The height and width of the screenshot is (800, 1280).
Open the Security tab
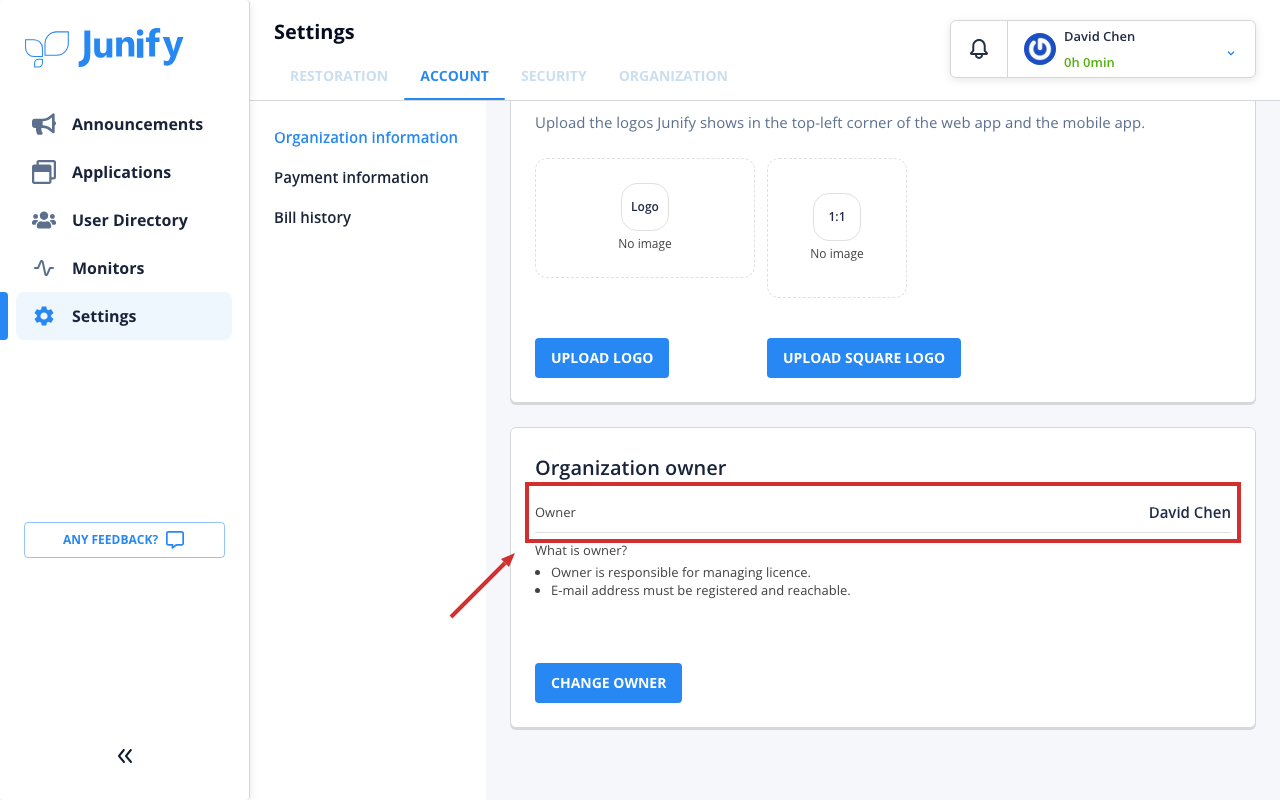pyautogui.click(x=554, y=76)
